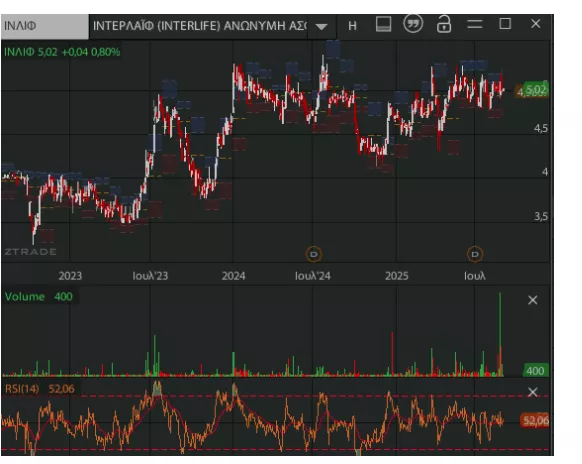The width and height of the screenshot is (582, 464).
Task: Click the 4,5 price axis label
Action: tap(541, 128)
